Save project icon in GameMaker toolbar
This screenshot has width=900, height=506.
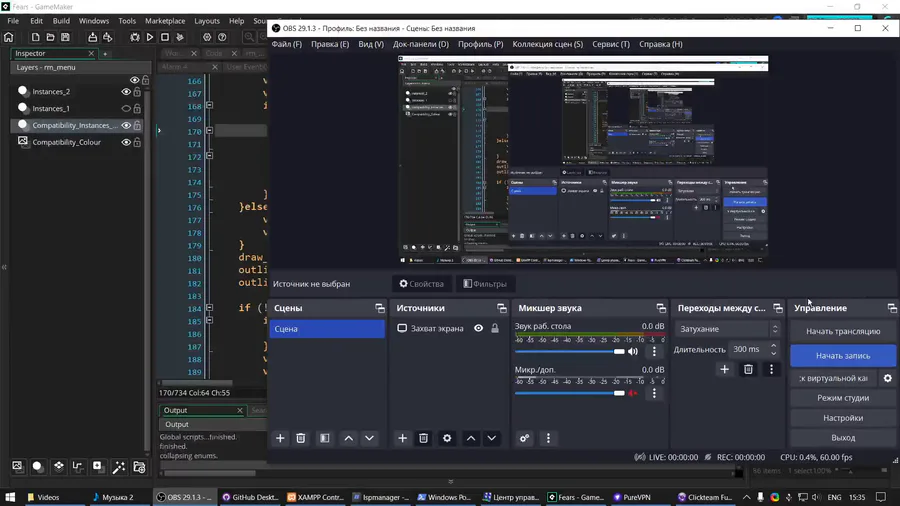tap(65, 37)
